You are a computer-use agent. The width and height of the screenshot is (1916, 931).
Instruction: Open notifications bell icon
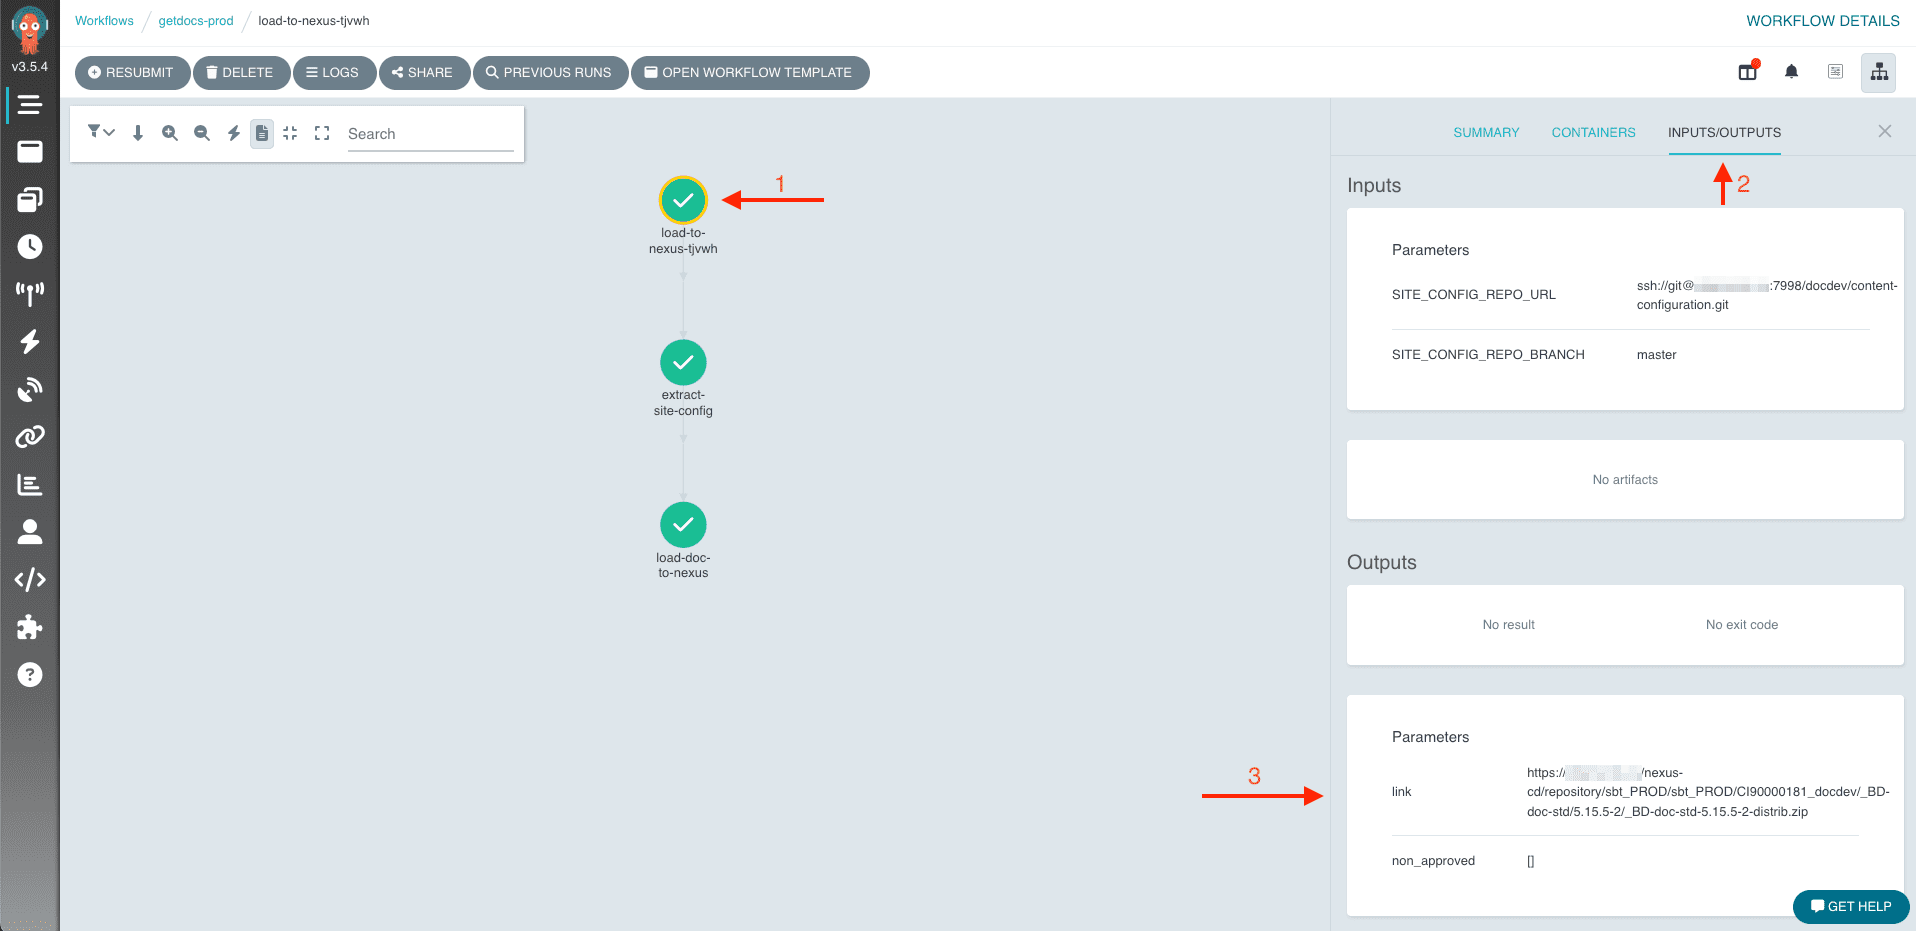(1791, 72)
